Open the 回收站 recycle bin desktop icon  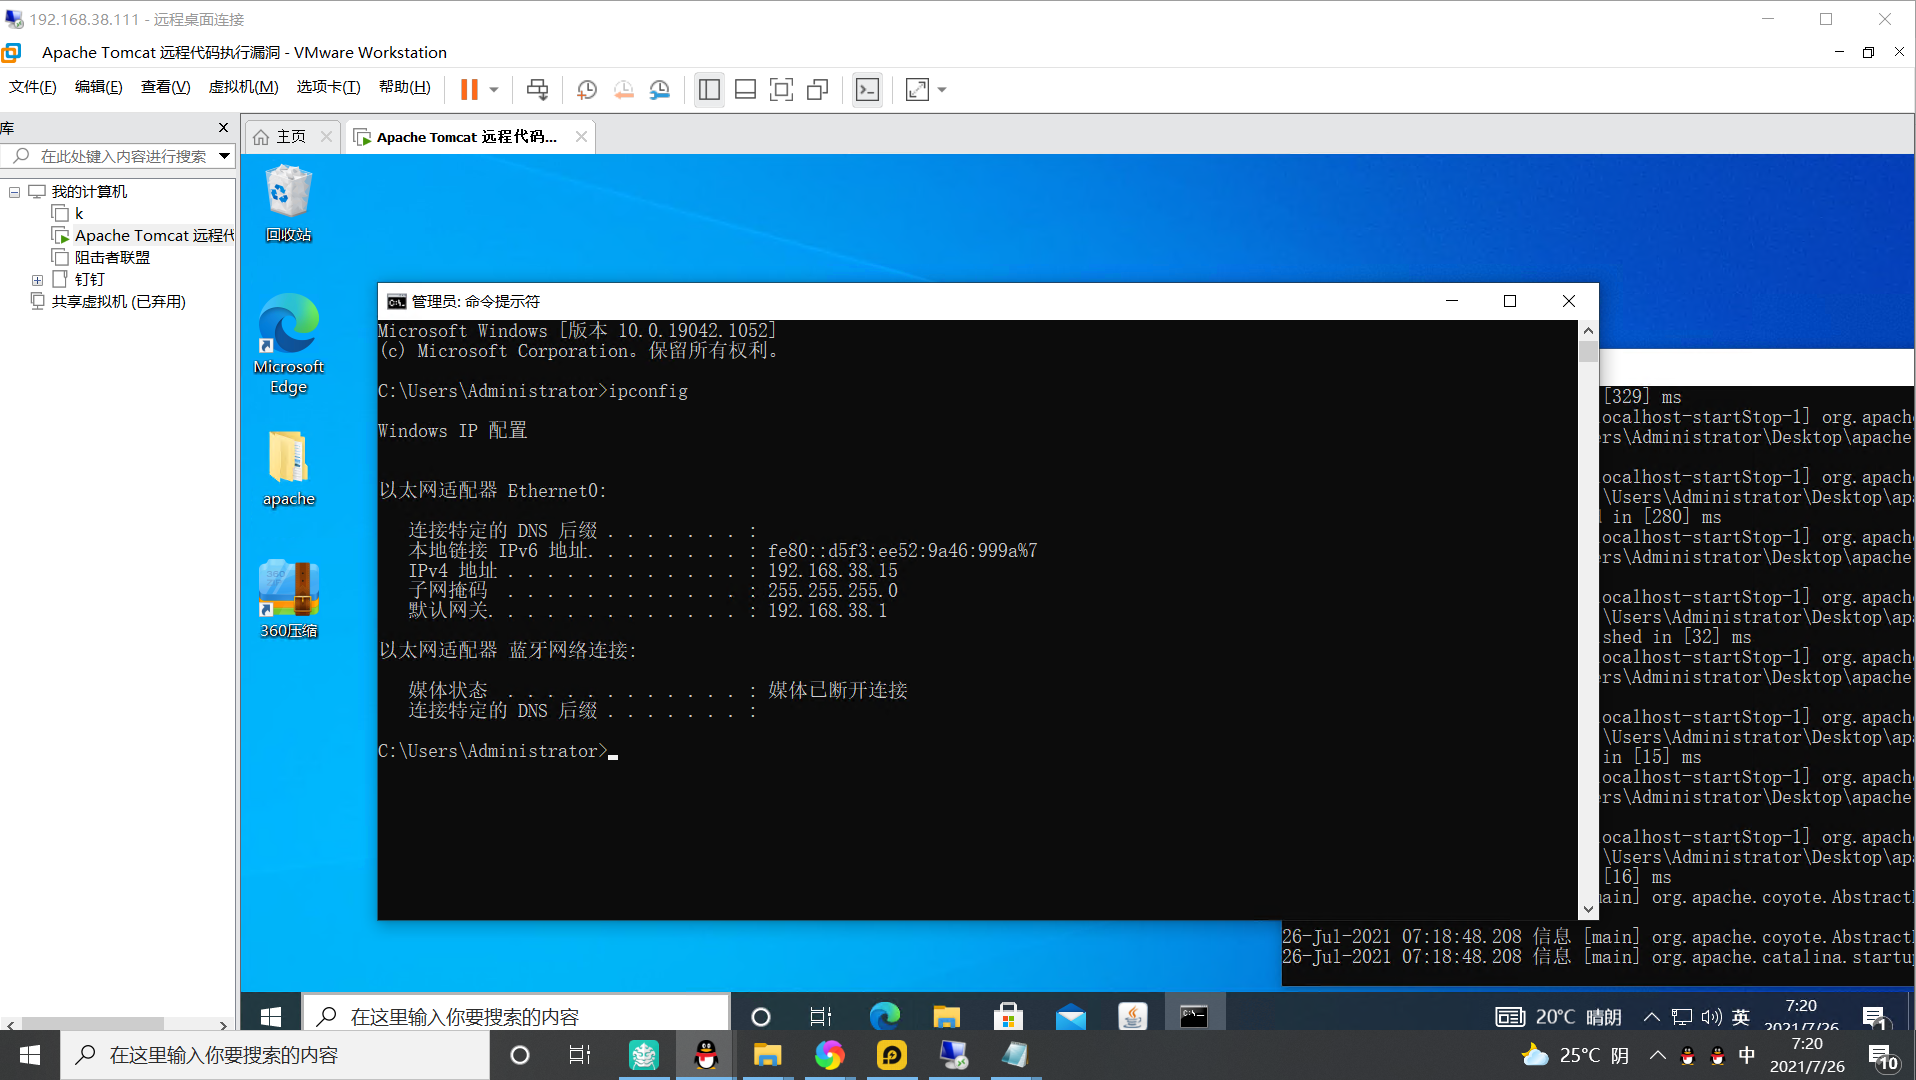(x=289, y=205)
